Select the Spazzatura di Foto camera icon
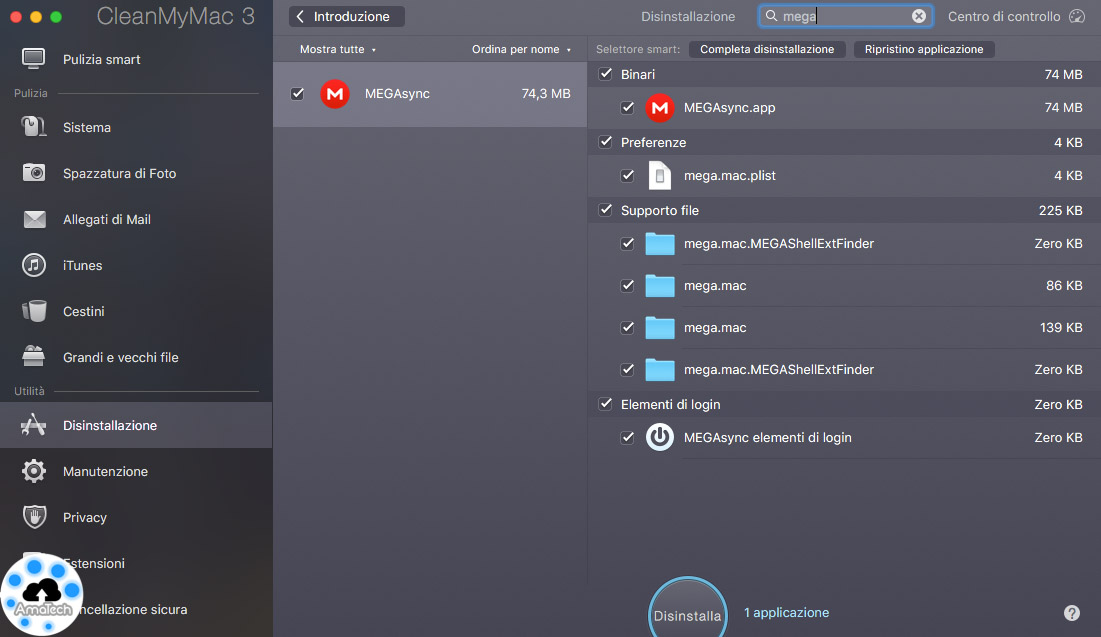Screen dimensions: 1101x637 tap(34, 173)
